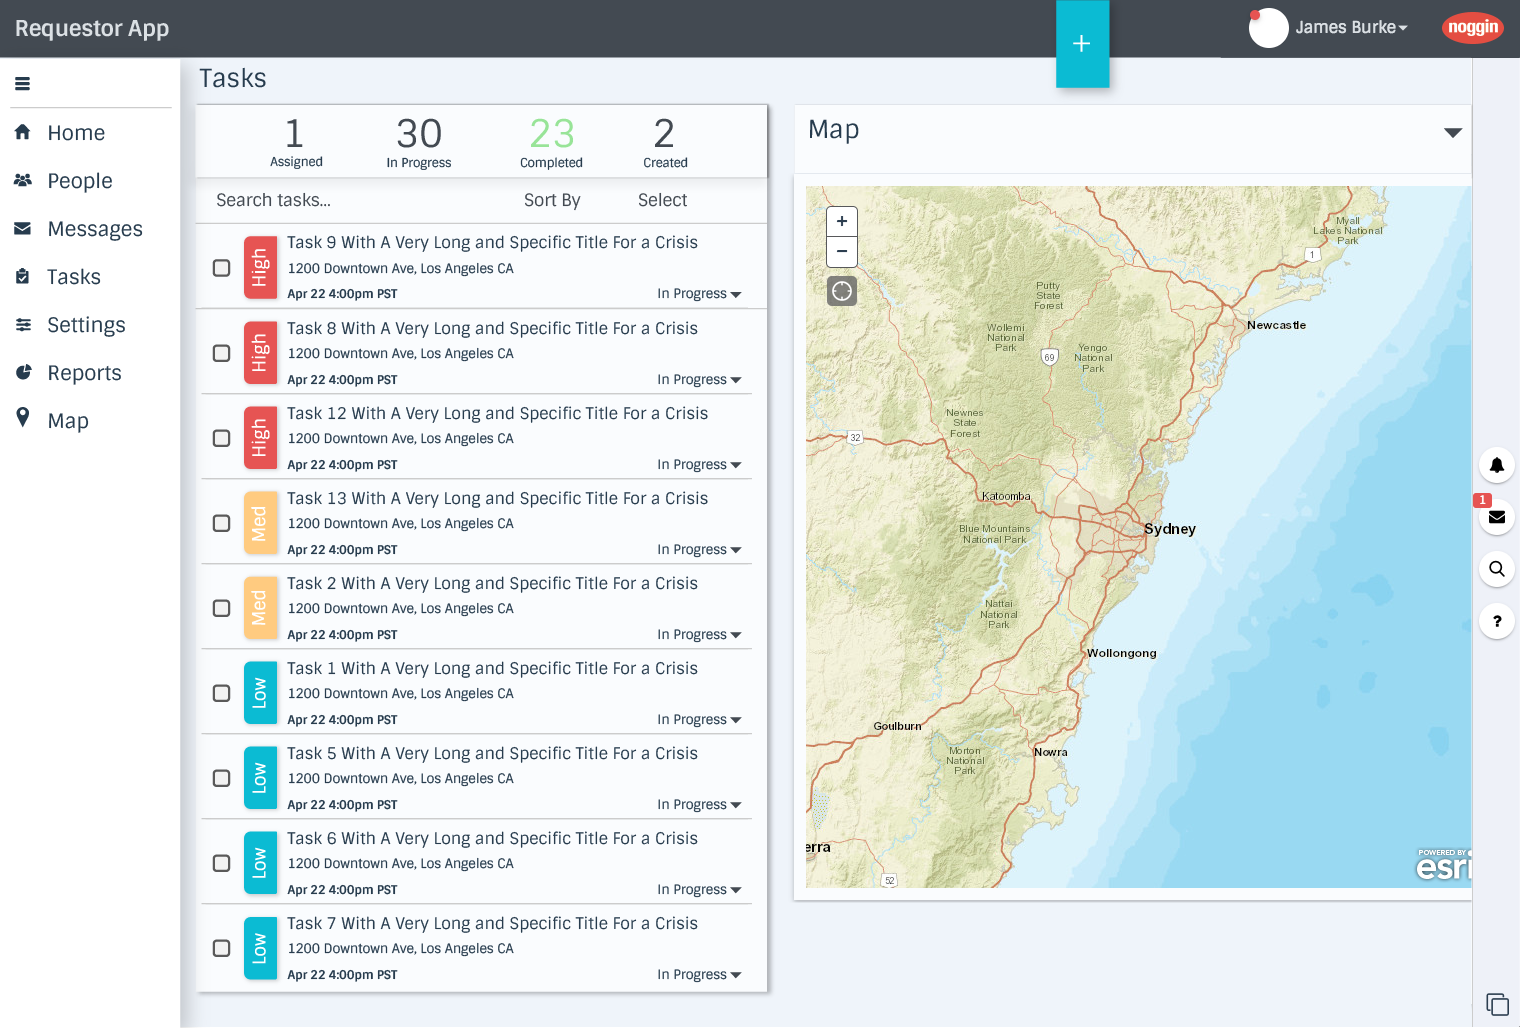Screen dimensions: 1522x1028
Task: Collapse the Map panel arrow
Action: (1453, 132)
